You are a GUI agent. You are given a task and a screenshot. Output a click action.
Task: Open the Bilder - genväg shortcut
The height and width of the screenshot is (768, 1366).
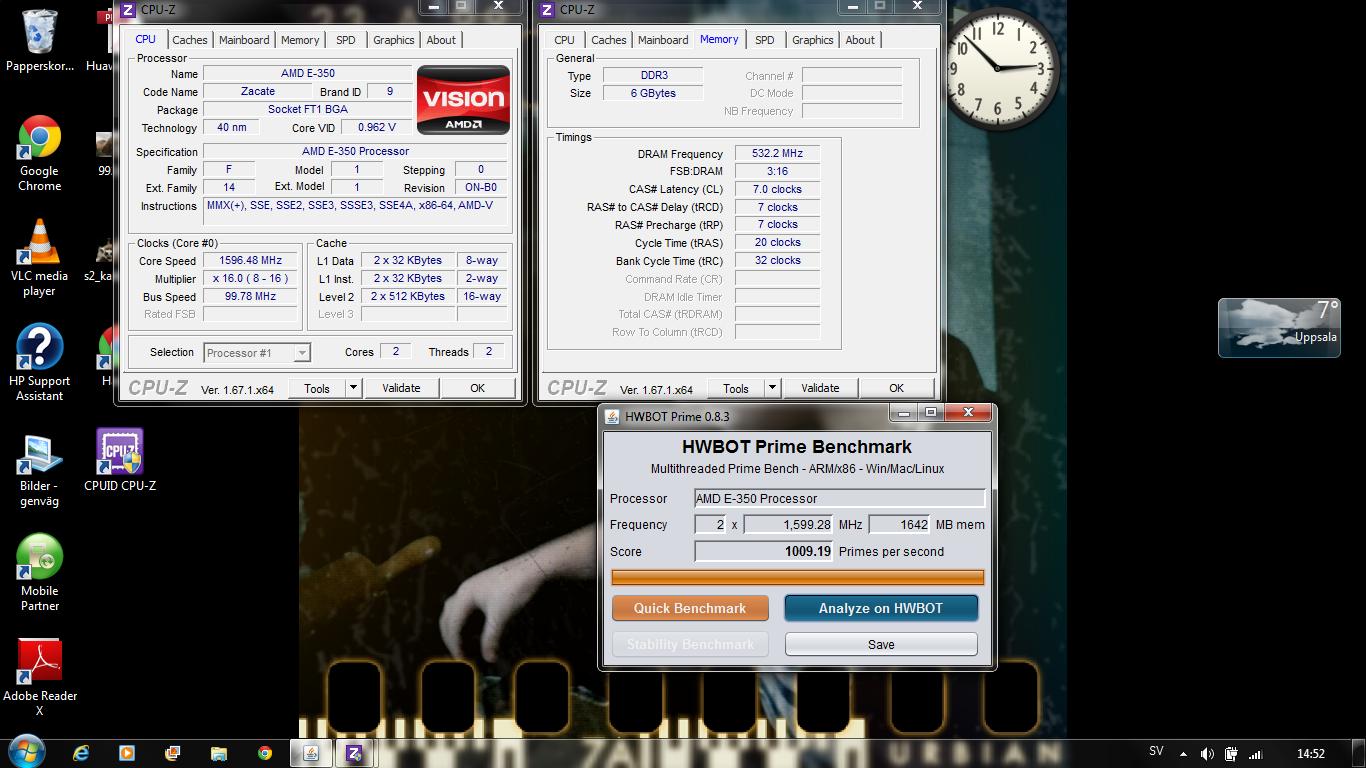[x=39, y=470]
